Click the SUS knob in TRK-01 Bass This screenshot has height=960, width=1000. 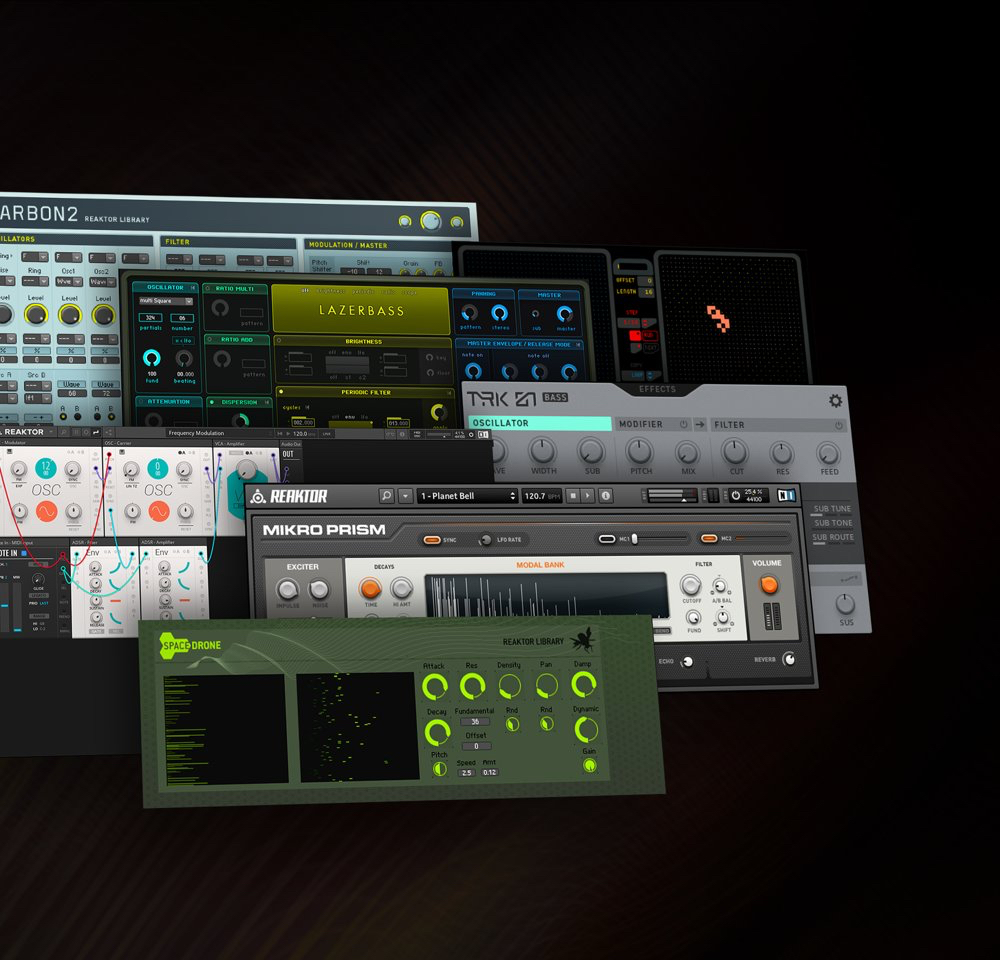(845, 603)
